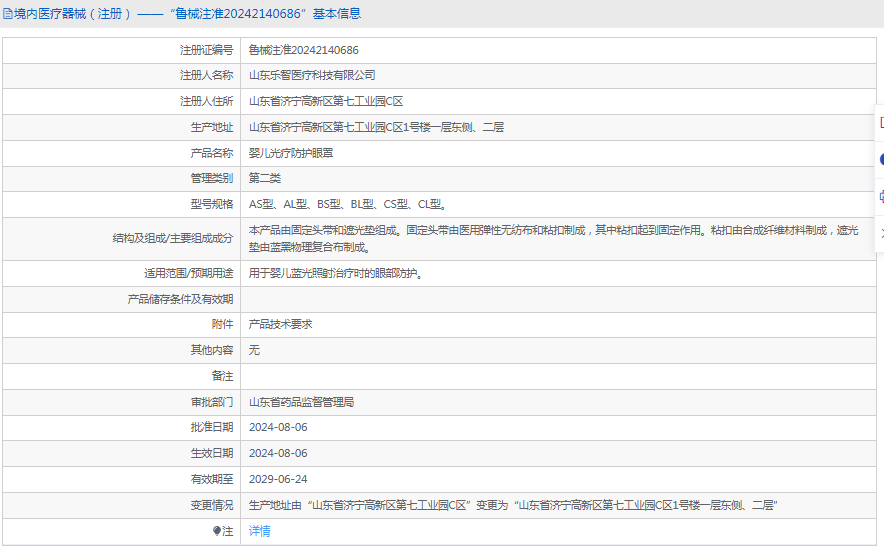Click the top icon in right floating sidebar

pyautogui.click(x=880, y=123)
